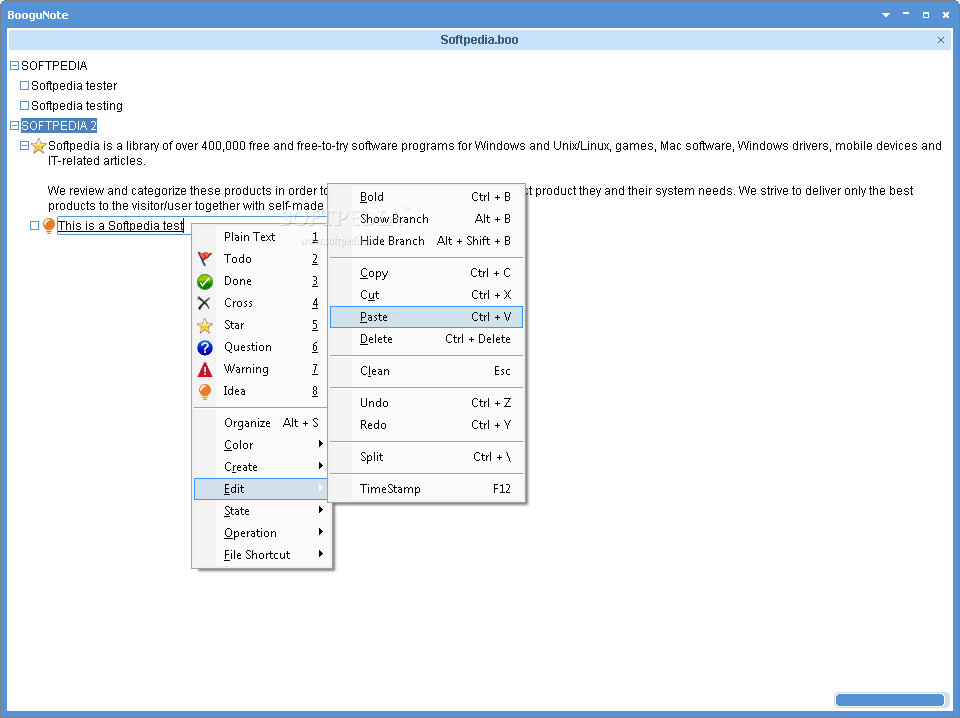Collapse the starred Softpedia paragraph node
Viewport: 960px width, 718px height.
tap(24, 146)
